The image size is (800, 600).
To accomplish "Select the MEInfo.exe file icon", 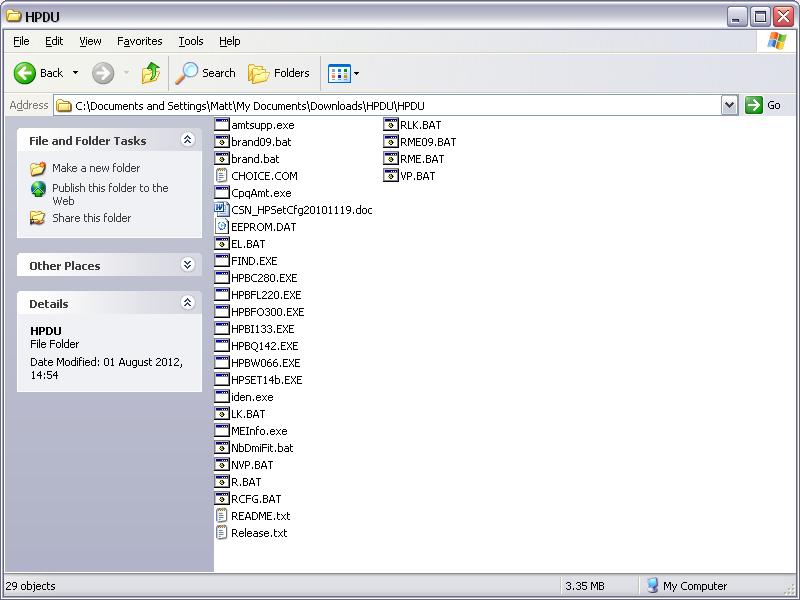I will click(222, 431).
